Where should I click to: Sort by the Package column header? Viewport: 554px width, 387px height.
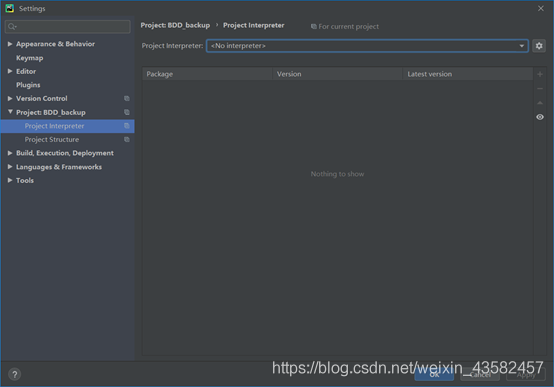coord(207,74)
